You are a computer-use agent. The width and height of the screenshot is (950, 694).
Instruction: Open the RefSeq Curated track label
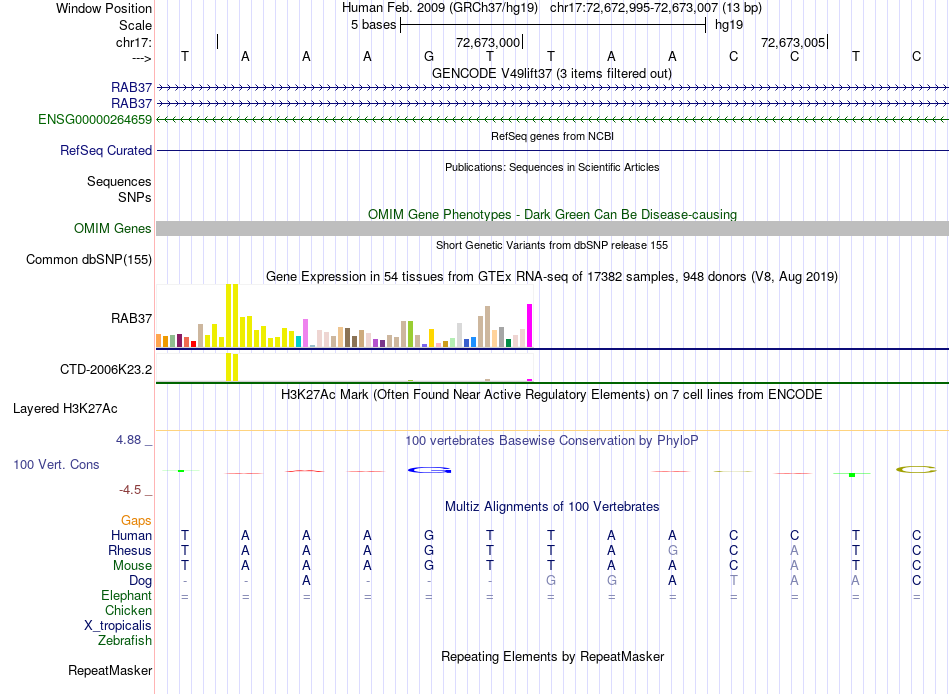point(106,150)
